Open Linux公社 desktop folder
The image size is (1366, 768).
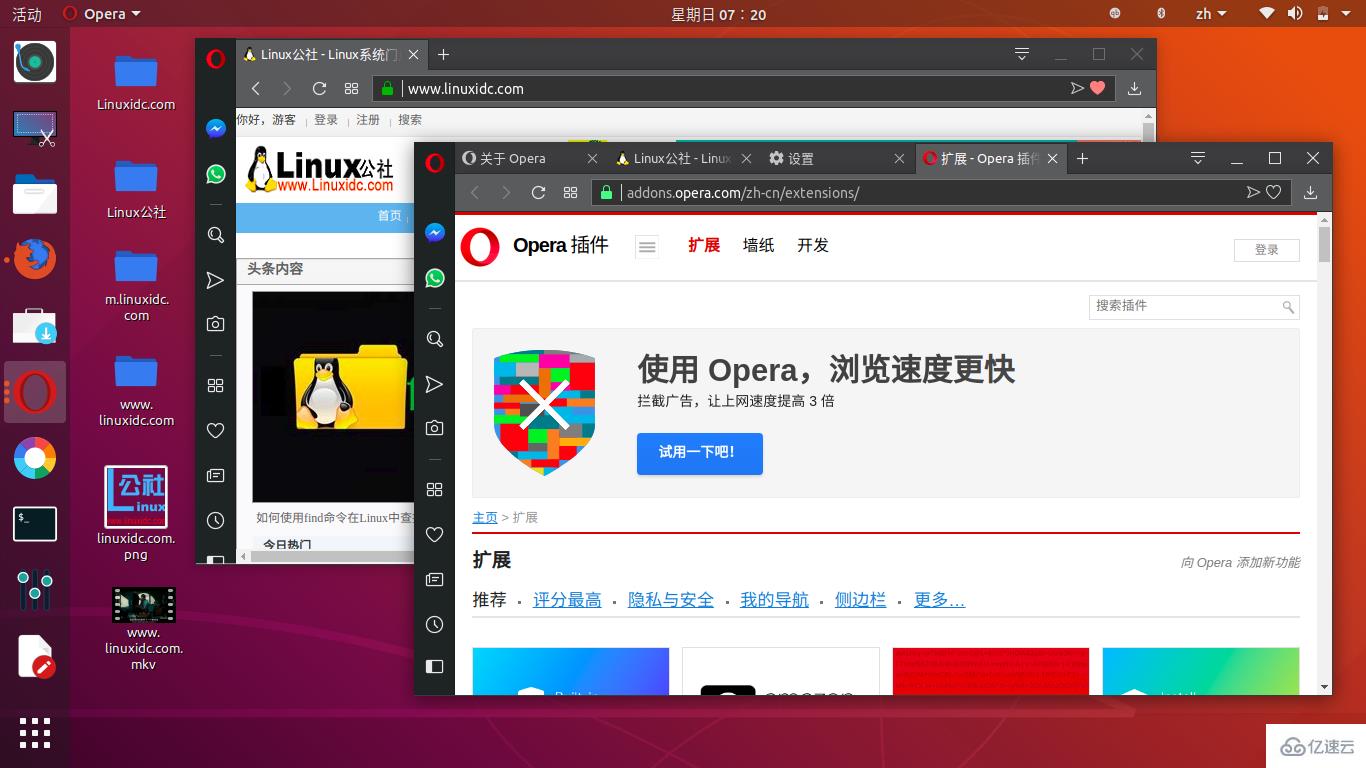136,188
